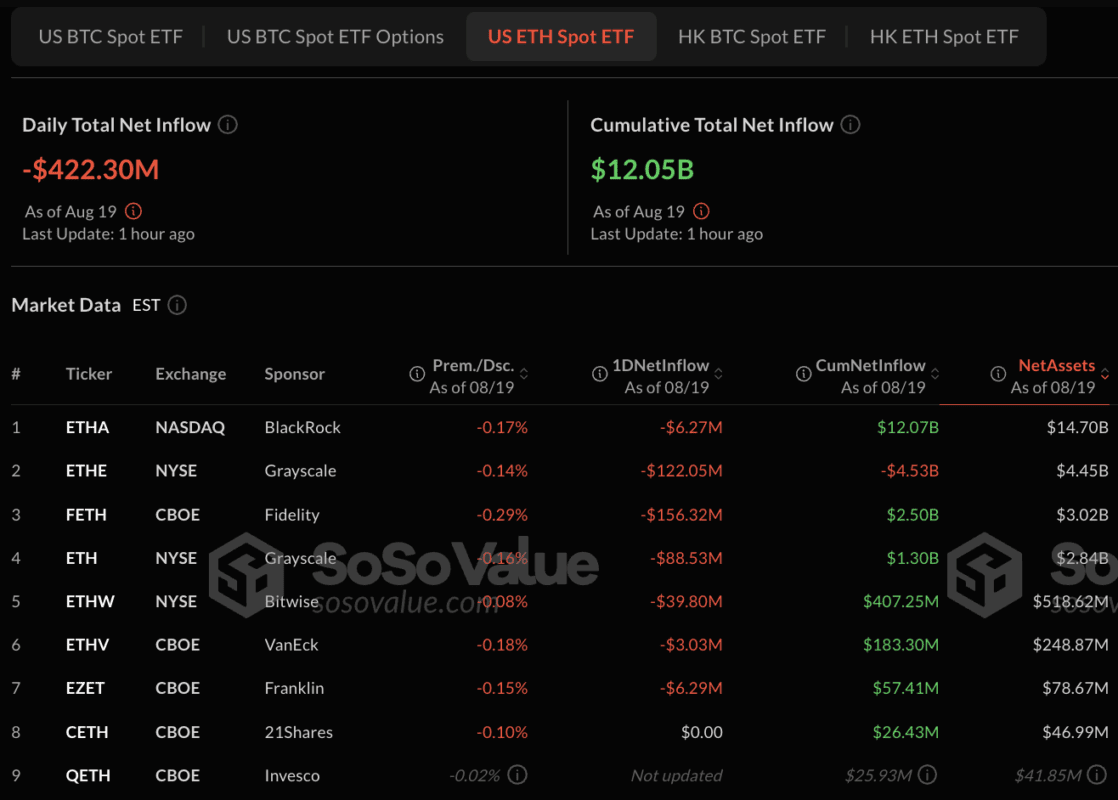
Task: Click QETH's Not updated cell
Action: (677, 775)
